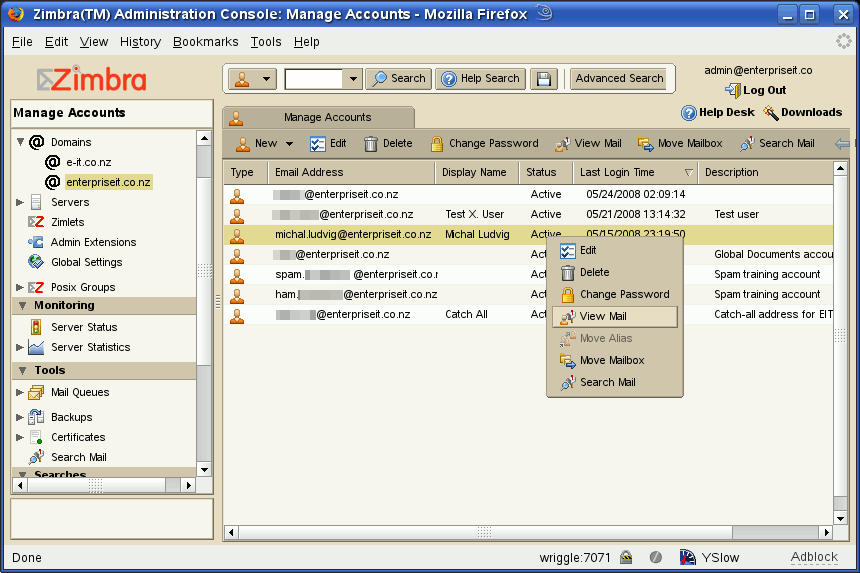This screenshot has height=573, width=860.
Task: Choose Search Mail in the context menu
Action: pos(615,382)
